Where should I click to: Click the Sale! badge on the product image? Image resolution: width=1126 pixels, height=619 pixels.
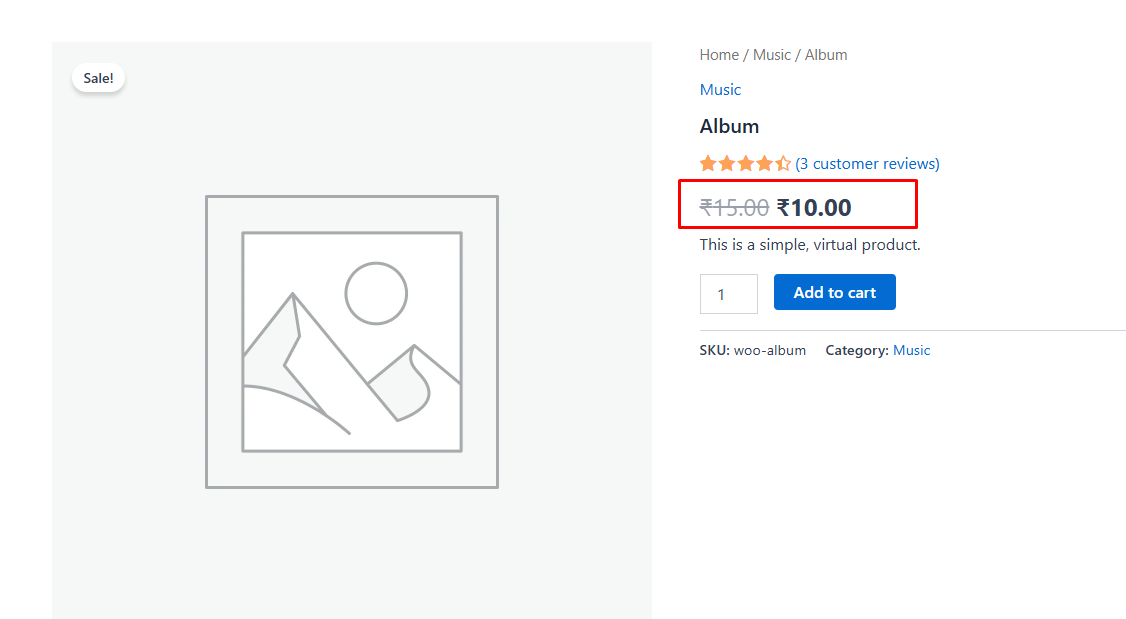coord(98,77)
